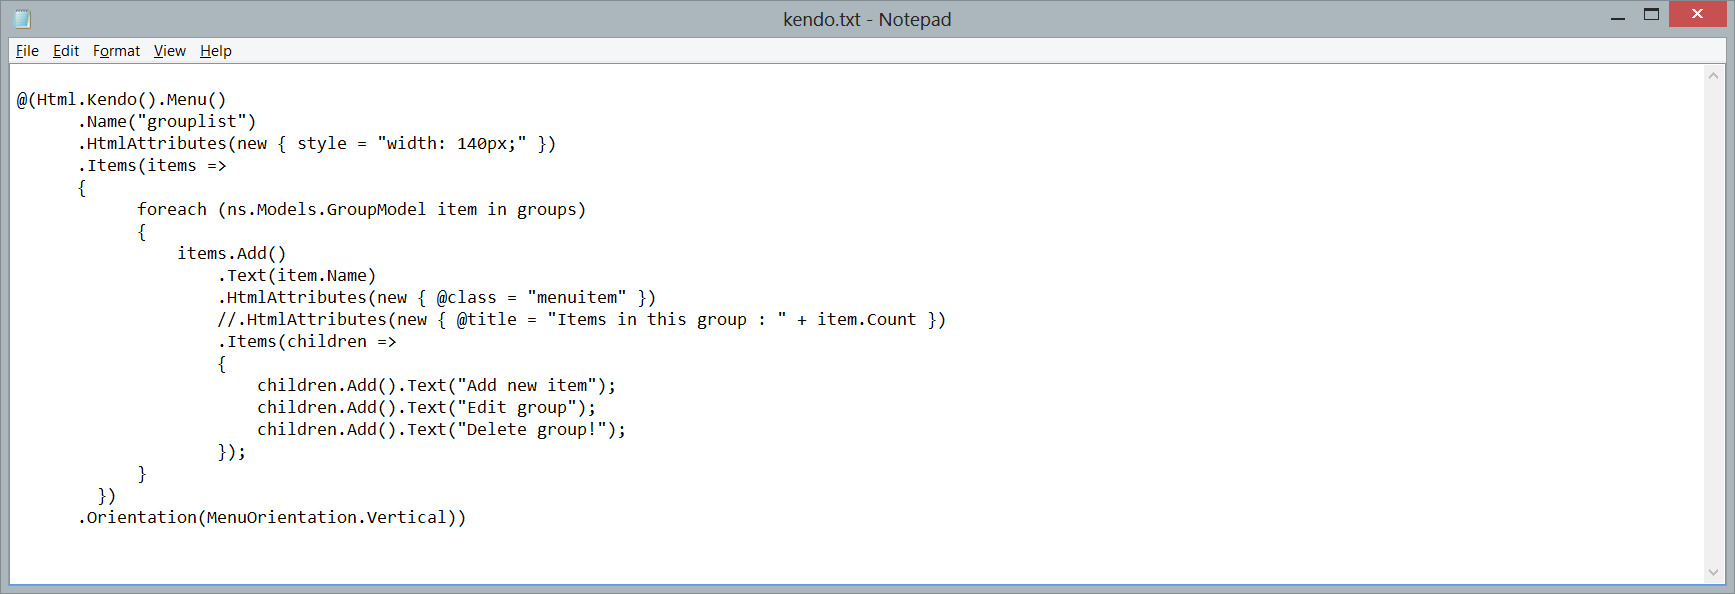Click the Notepad icon in title bar

(22, 19)
